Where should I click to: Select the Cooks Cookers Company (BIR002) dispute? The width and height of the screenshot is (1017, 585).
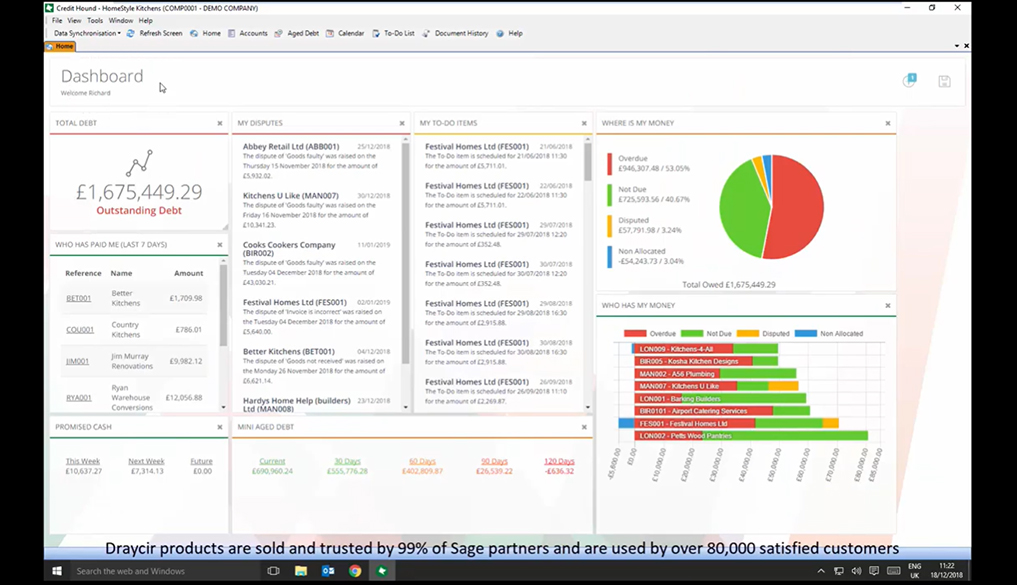click(317, 263)
